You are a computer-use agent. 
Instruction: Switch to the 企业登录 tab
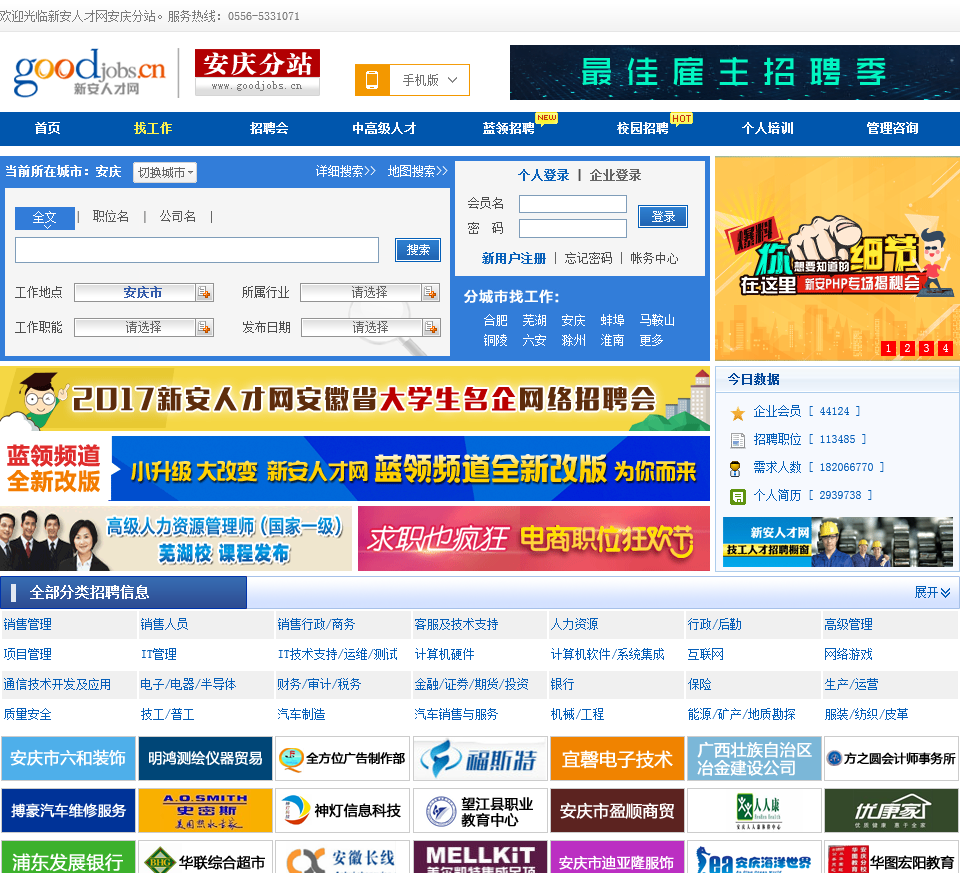coord(615,176)
